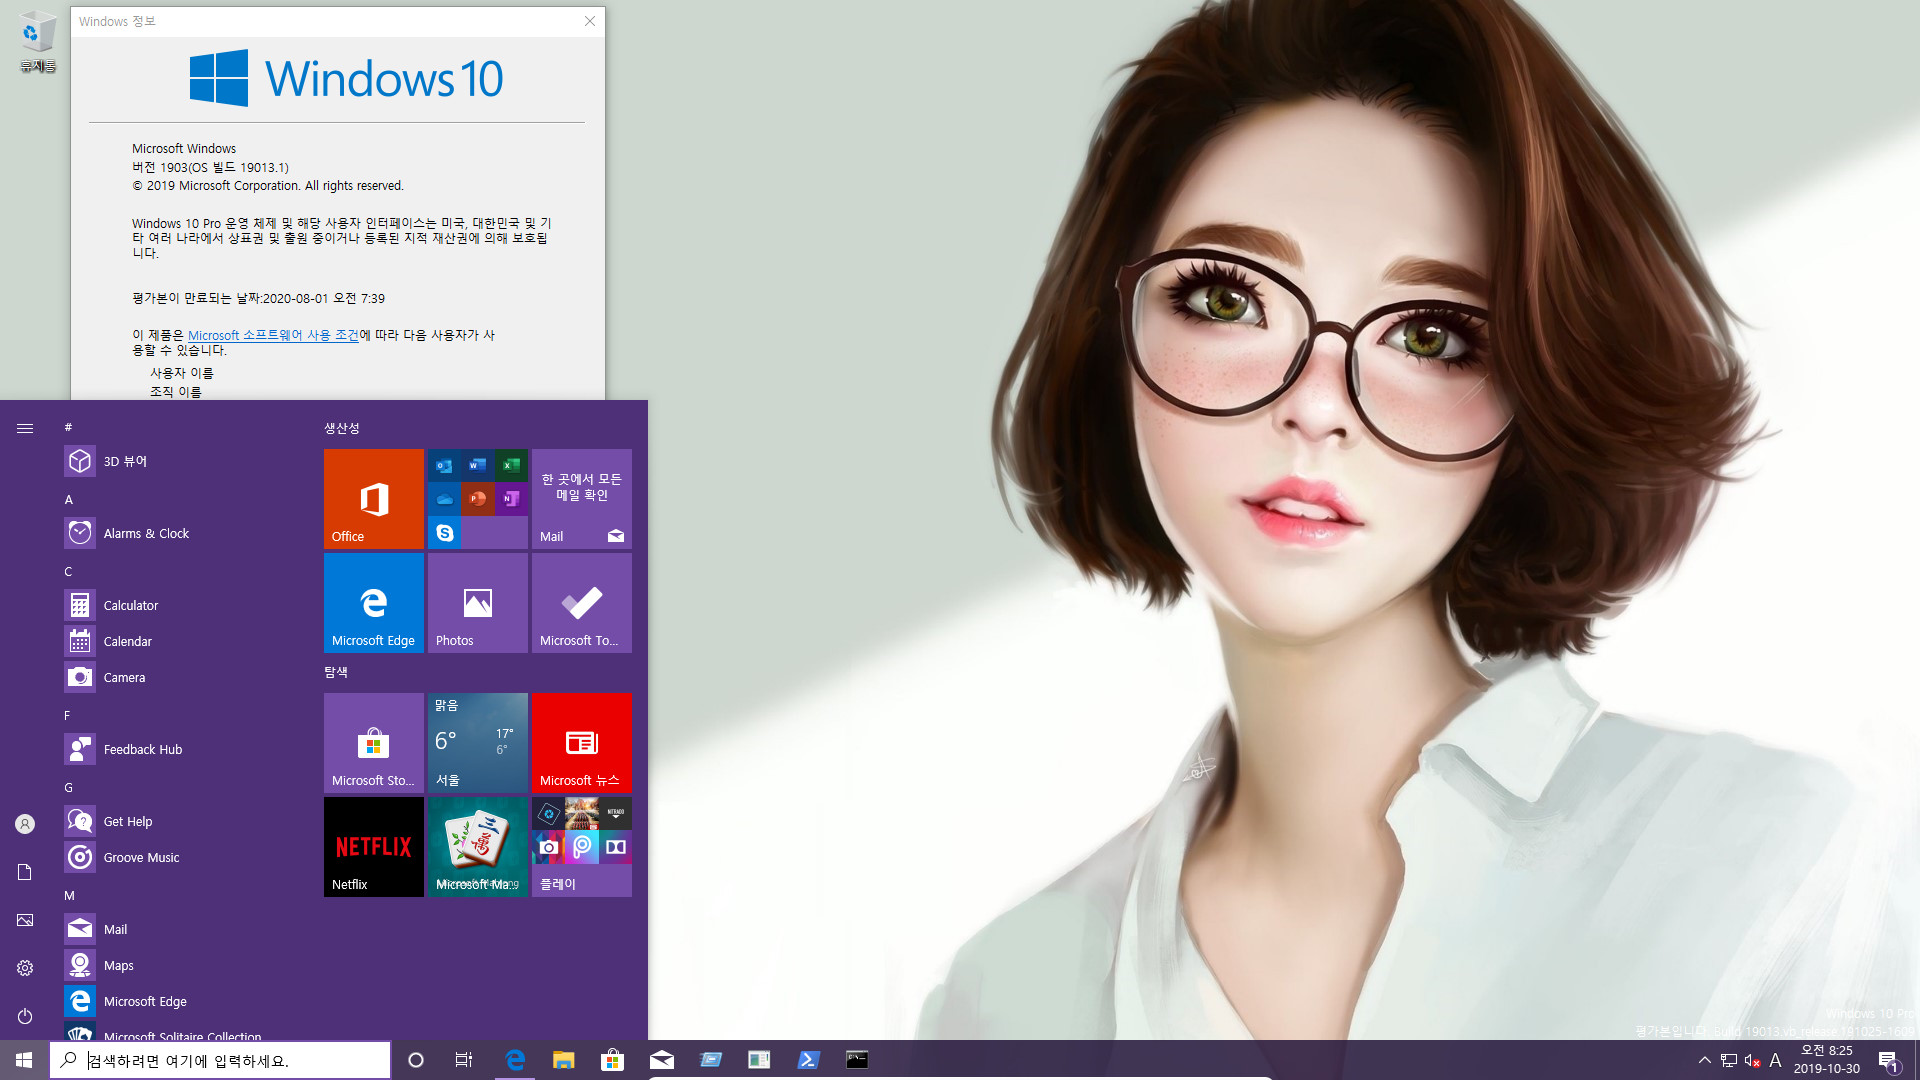The height and width of the screenshot is (1080, 1920).
Task: Jump to letter C section header
Action: [68, 571]
